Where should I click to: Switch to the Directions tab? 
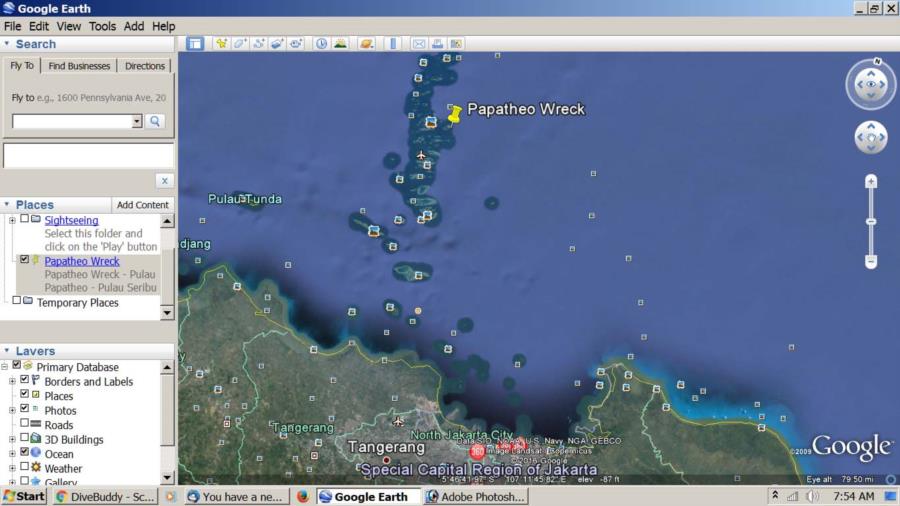(x=145, y=66)
